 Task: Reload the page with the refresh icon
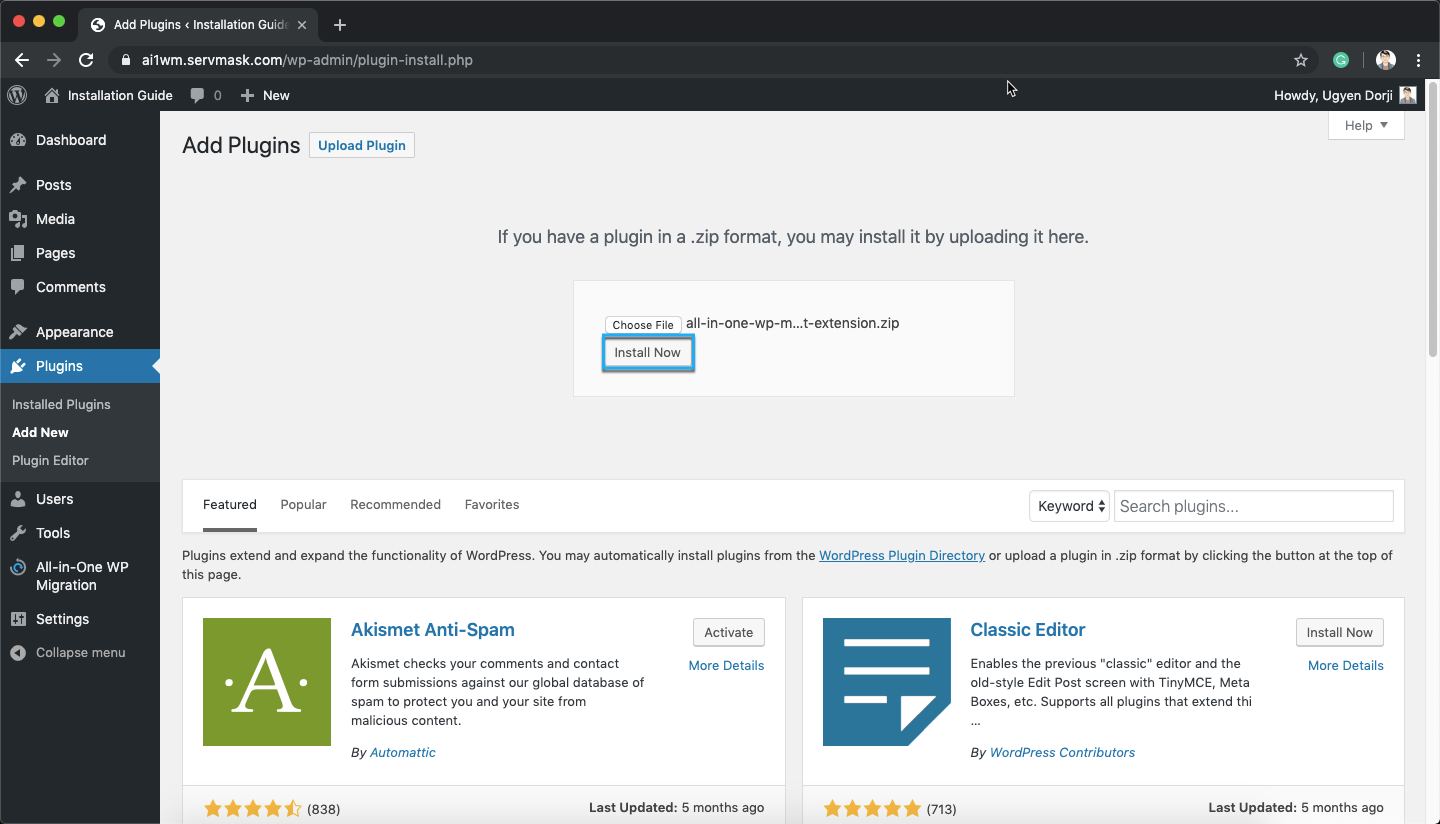tap(86, 60)
